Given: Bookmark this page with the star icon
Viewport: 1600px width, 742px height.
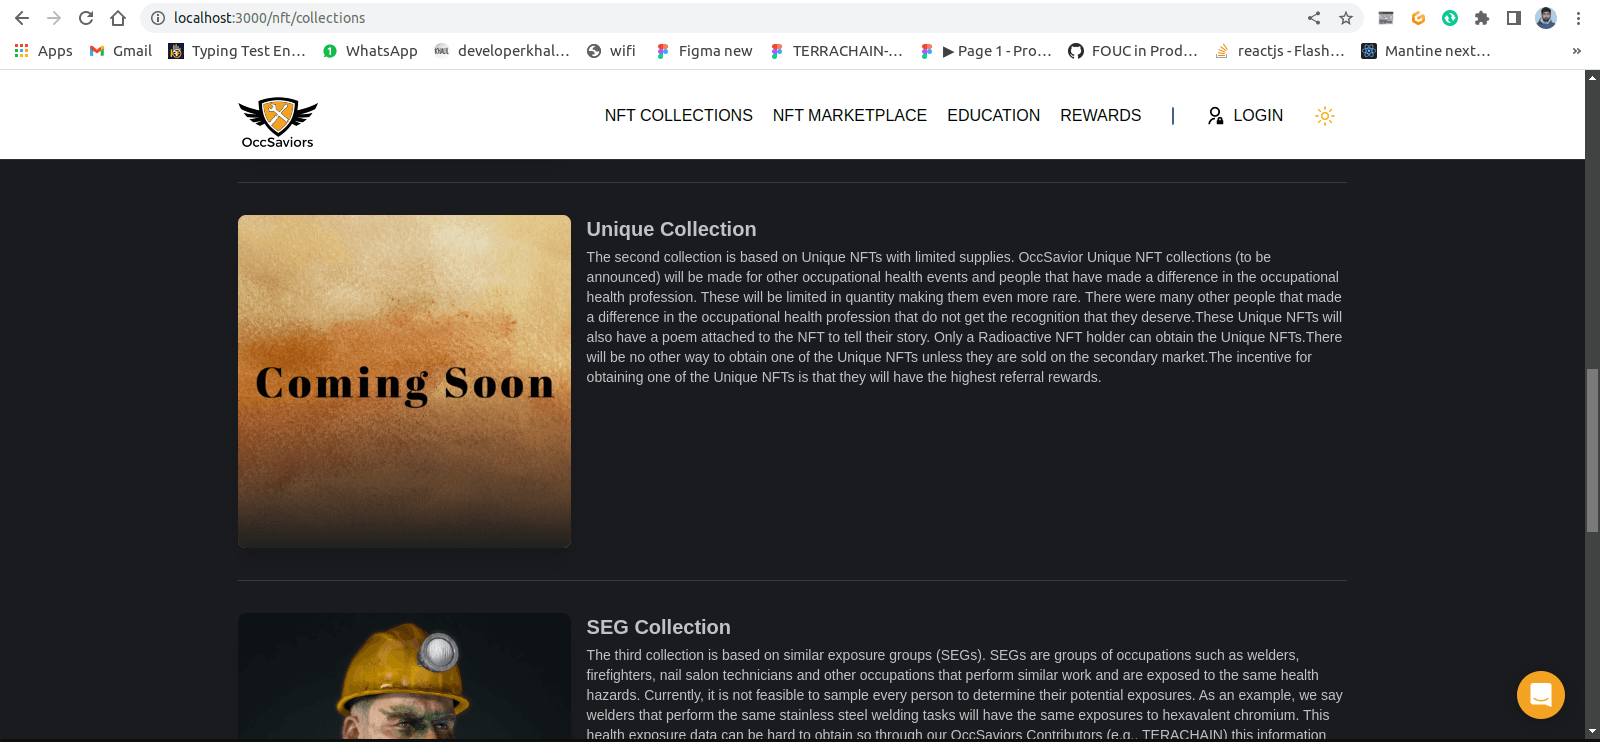Looking at the screenshot, I should (1346, 18).
